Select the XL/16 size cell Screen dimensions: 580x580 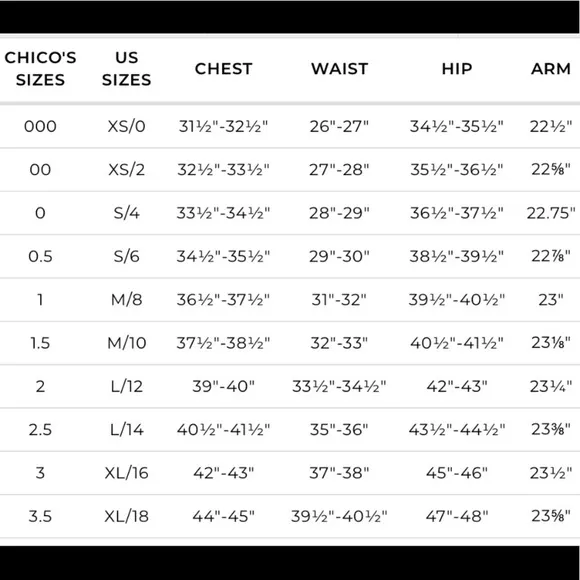pos(127,473)
